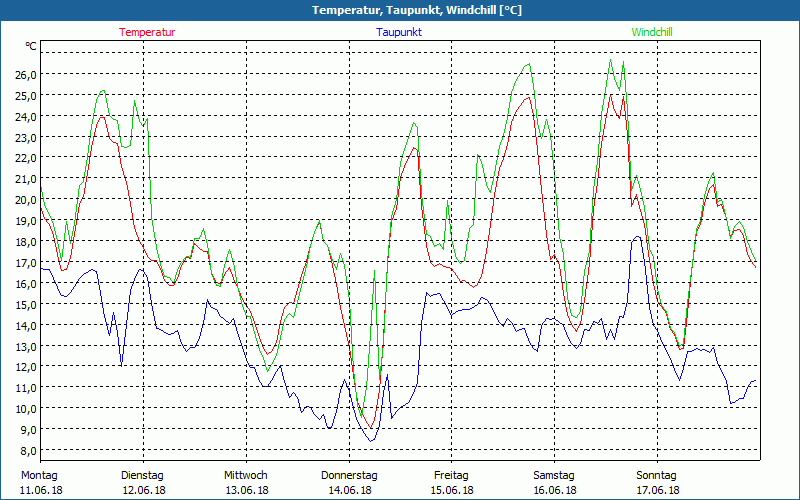Click the date 13.06.18
The width and height of the screenshot is (800, 500).
point(247,490)
